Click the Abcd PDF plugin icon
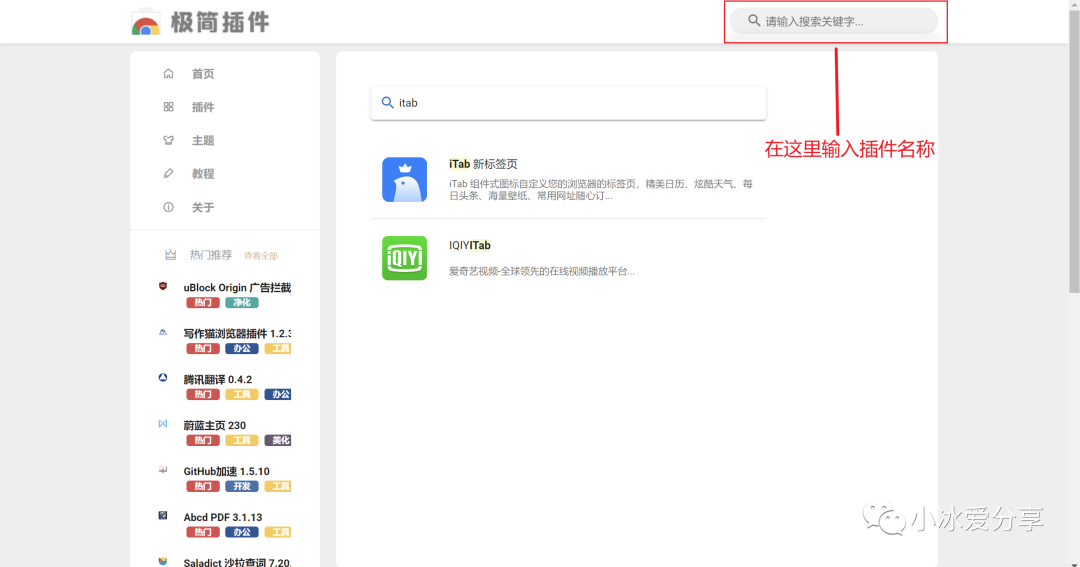 (163, 515)
